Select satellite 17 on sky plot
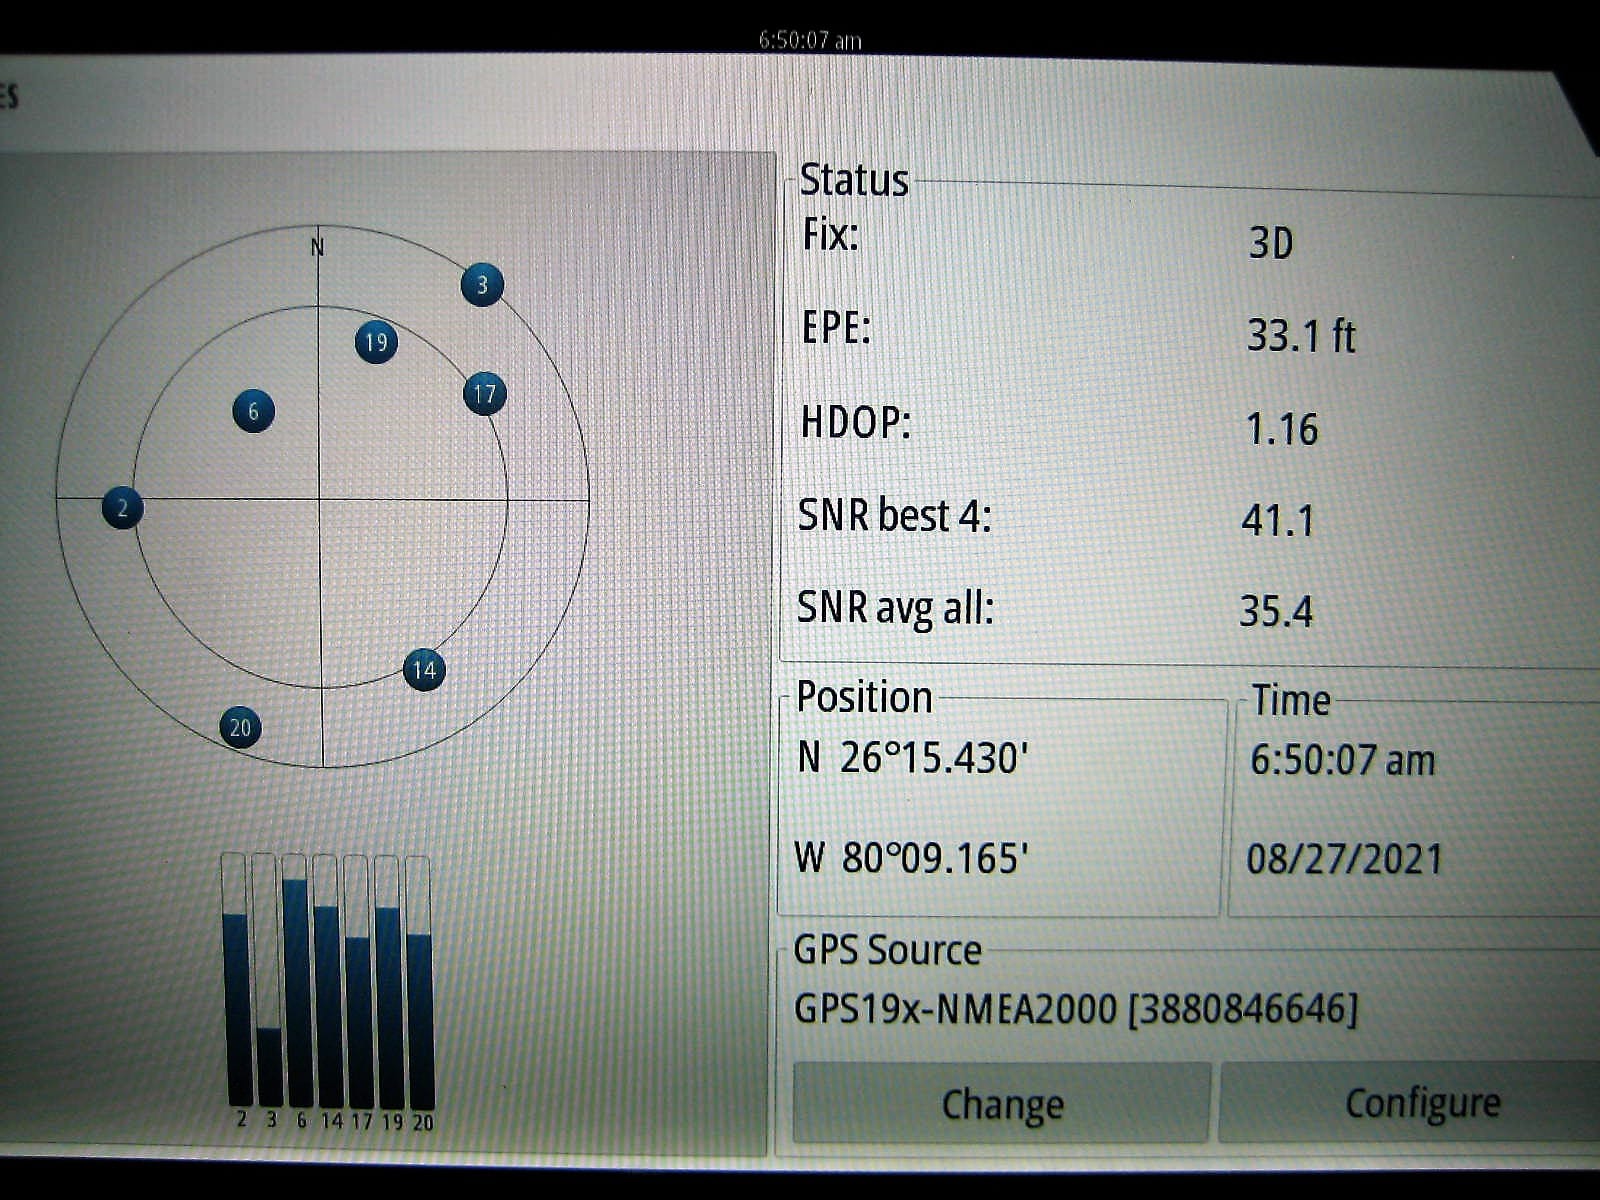The width and height of the screenshot is (1600, 1200). [485, 394]
